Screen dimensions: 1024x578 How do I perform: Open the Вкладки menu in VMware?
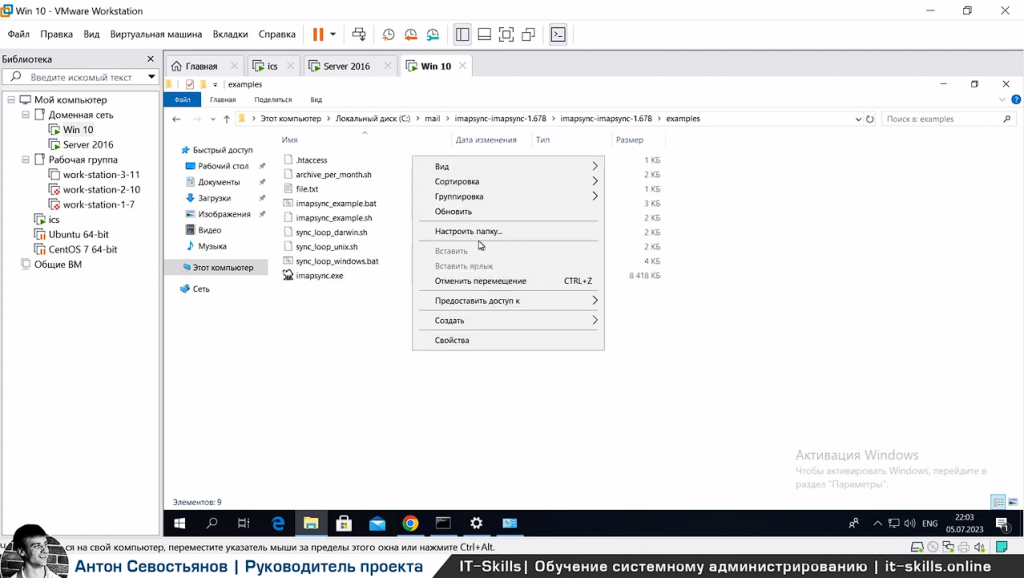(231, 34)
